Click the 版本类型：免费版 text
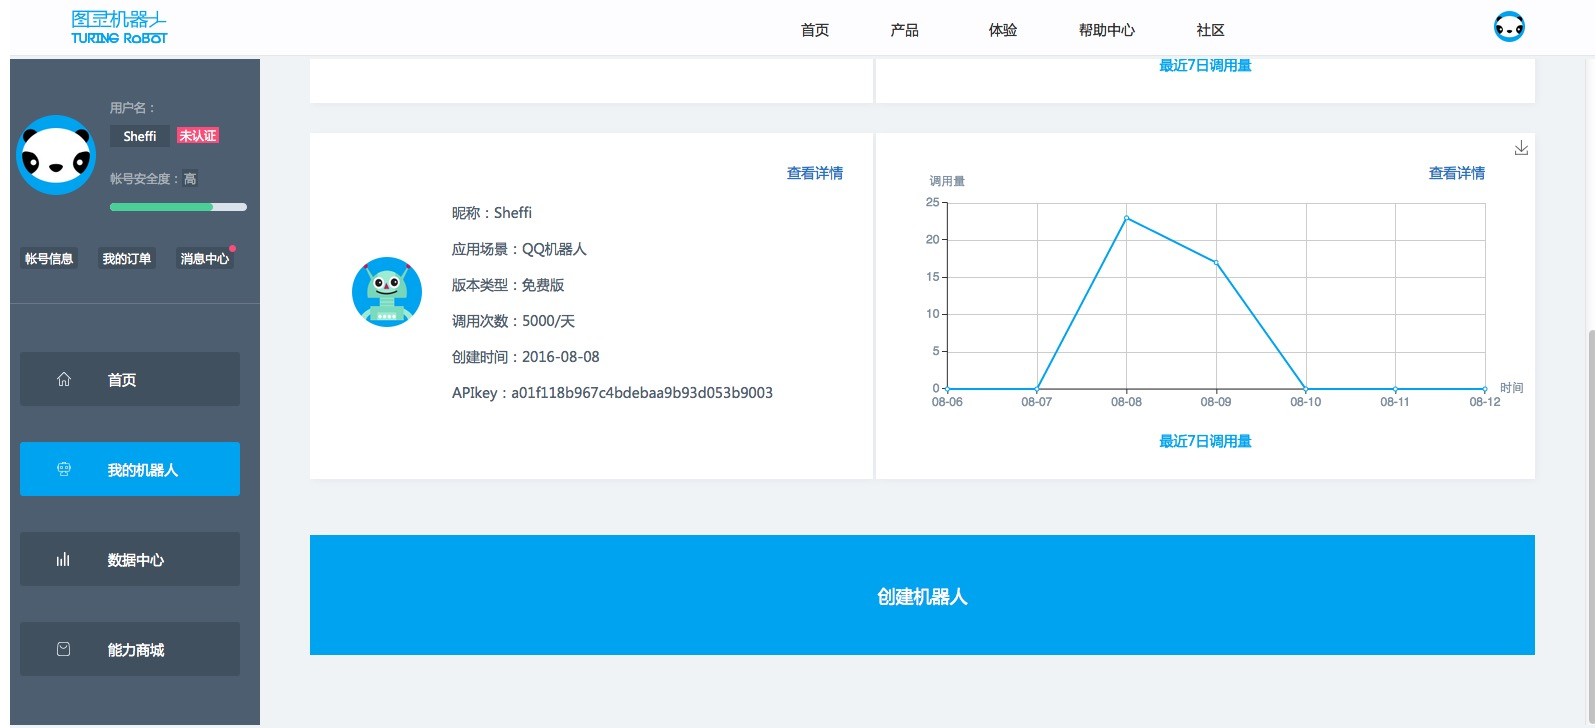Image resolution: width=1595 pixels, height=728 pixels. click(x=508, y=285)
